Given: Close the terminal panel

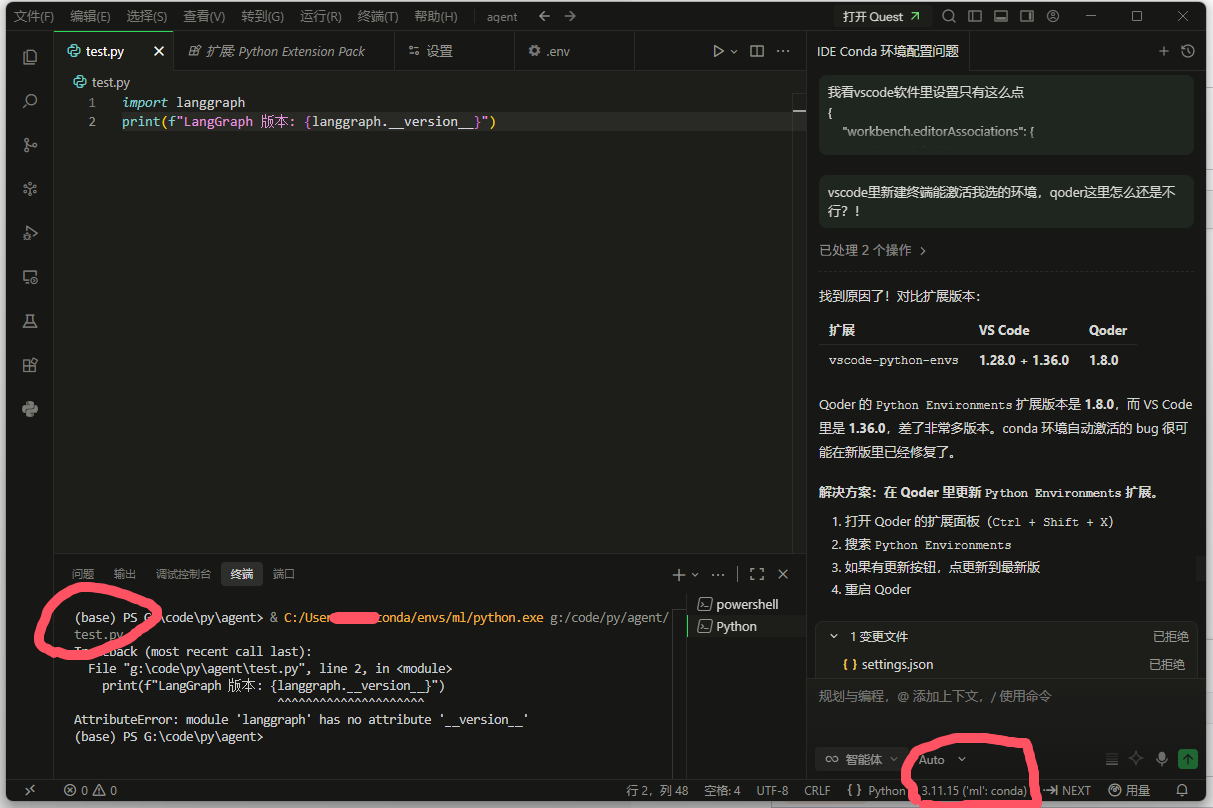Looking at the screenshot, I should click(783, 574).
